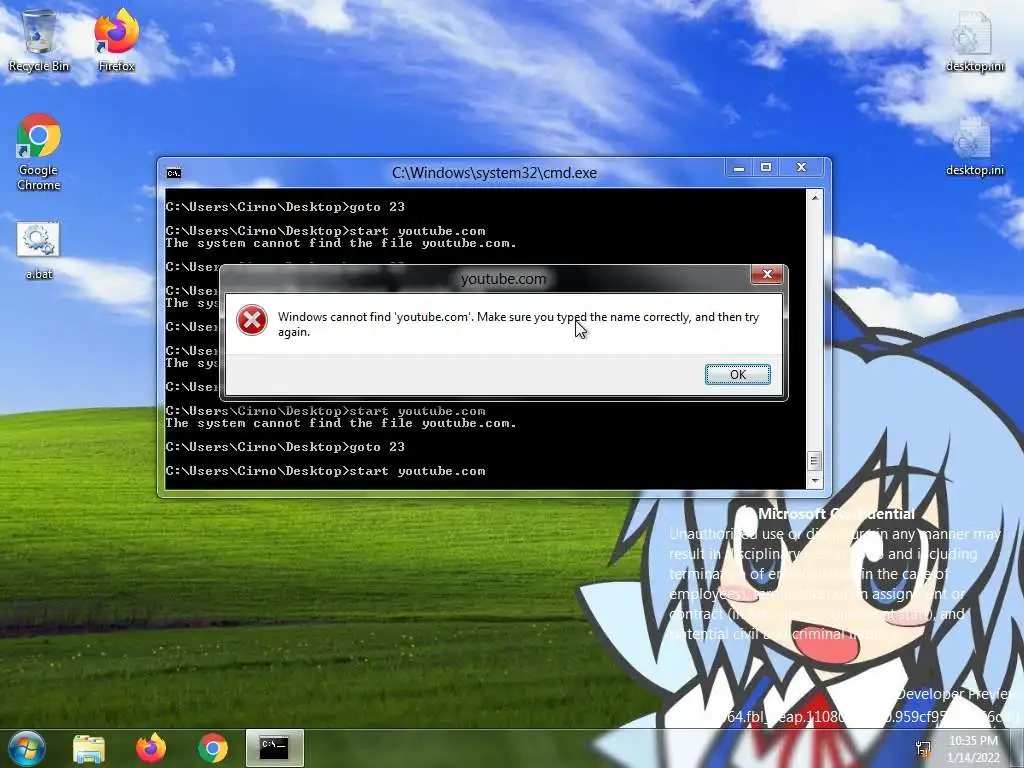
Task: Minimize the cmd.exe window
Action: click(x=739, y=168)
